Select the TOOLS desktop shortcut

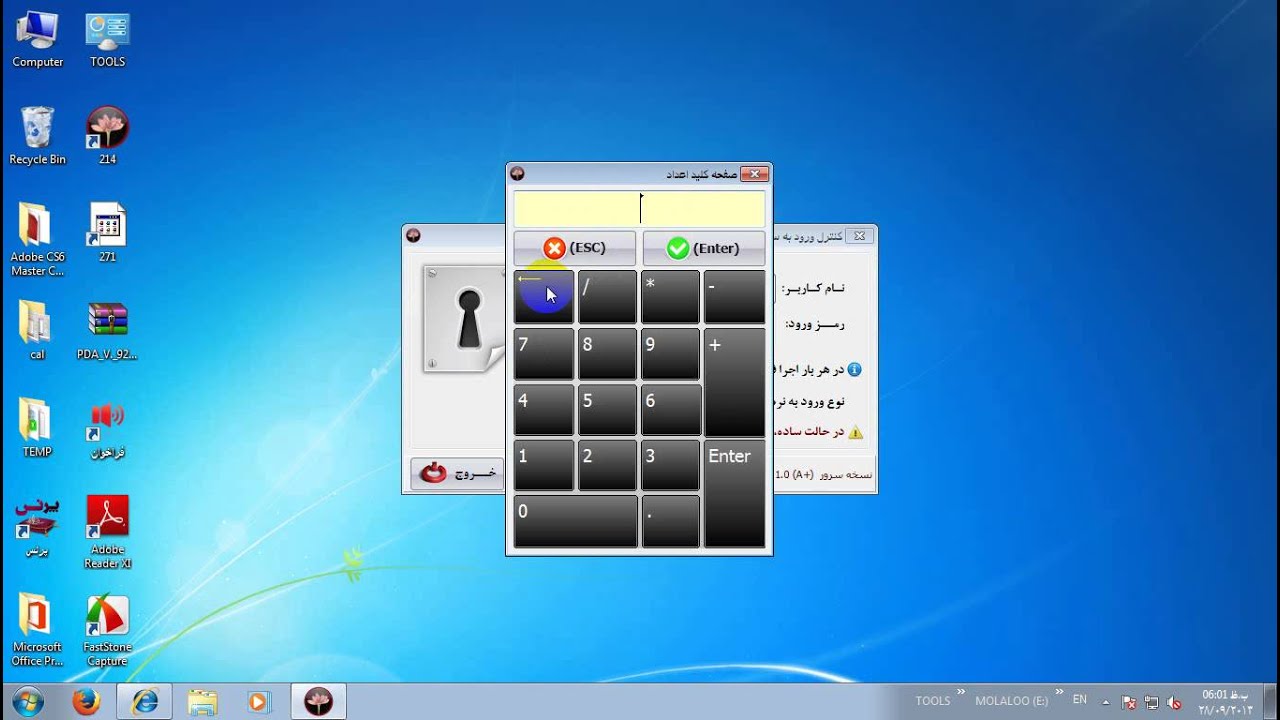click(107, 40)
